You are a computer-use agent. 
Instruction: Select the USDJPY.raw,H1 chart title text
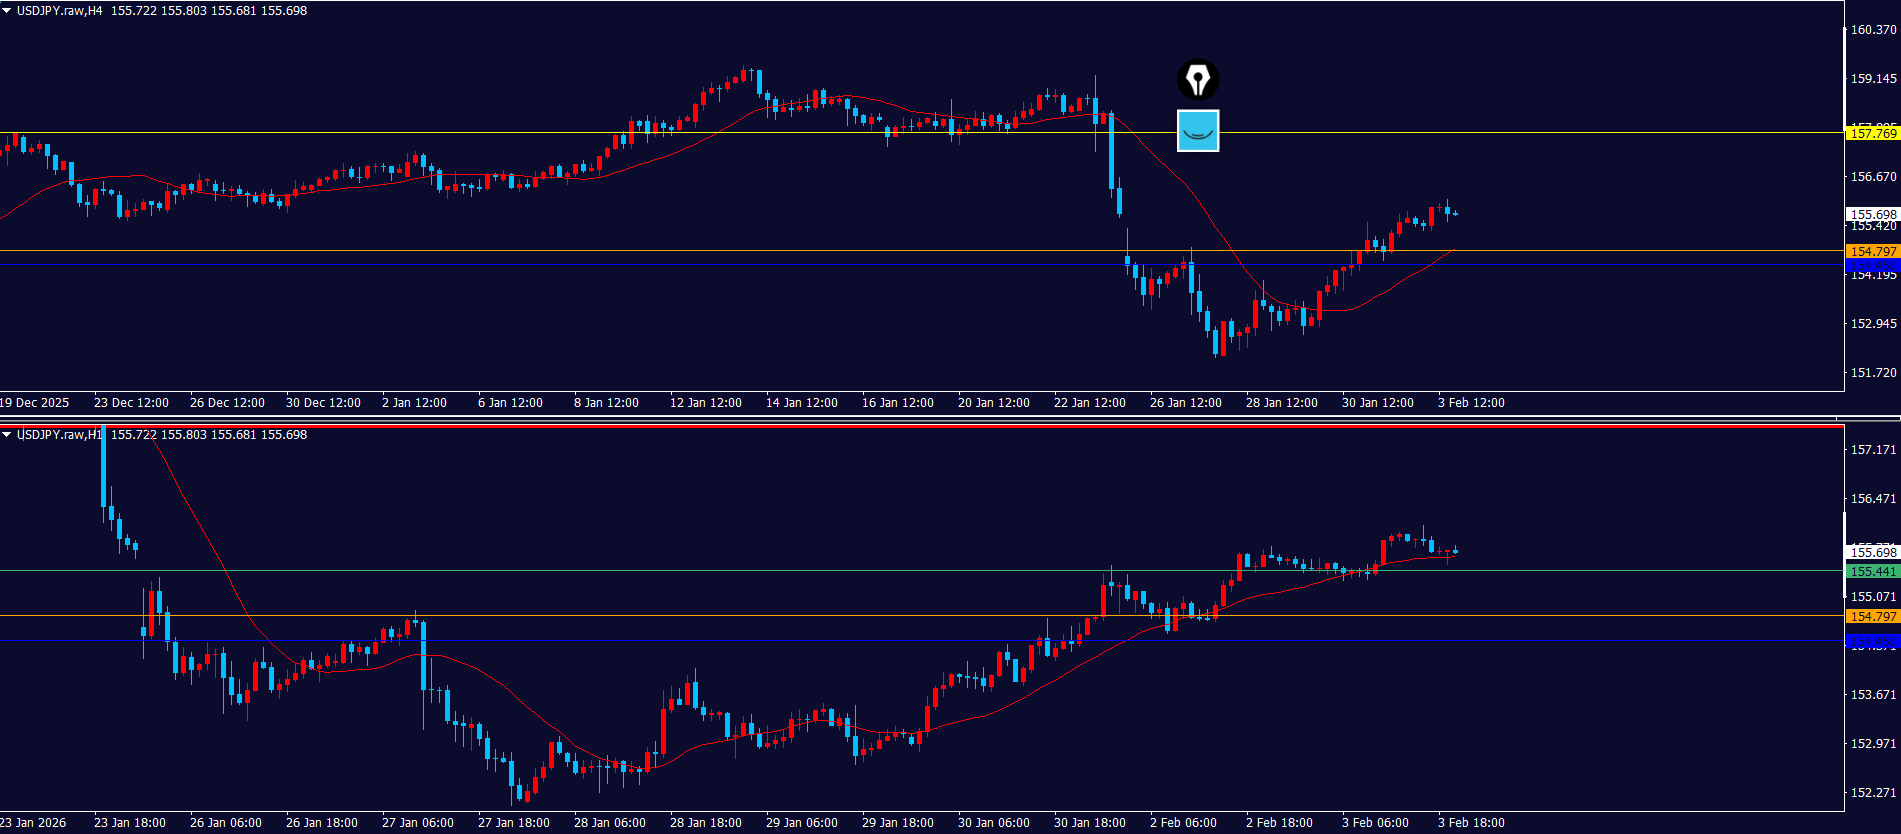pyautogui.click(x=59, y=435)
